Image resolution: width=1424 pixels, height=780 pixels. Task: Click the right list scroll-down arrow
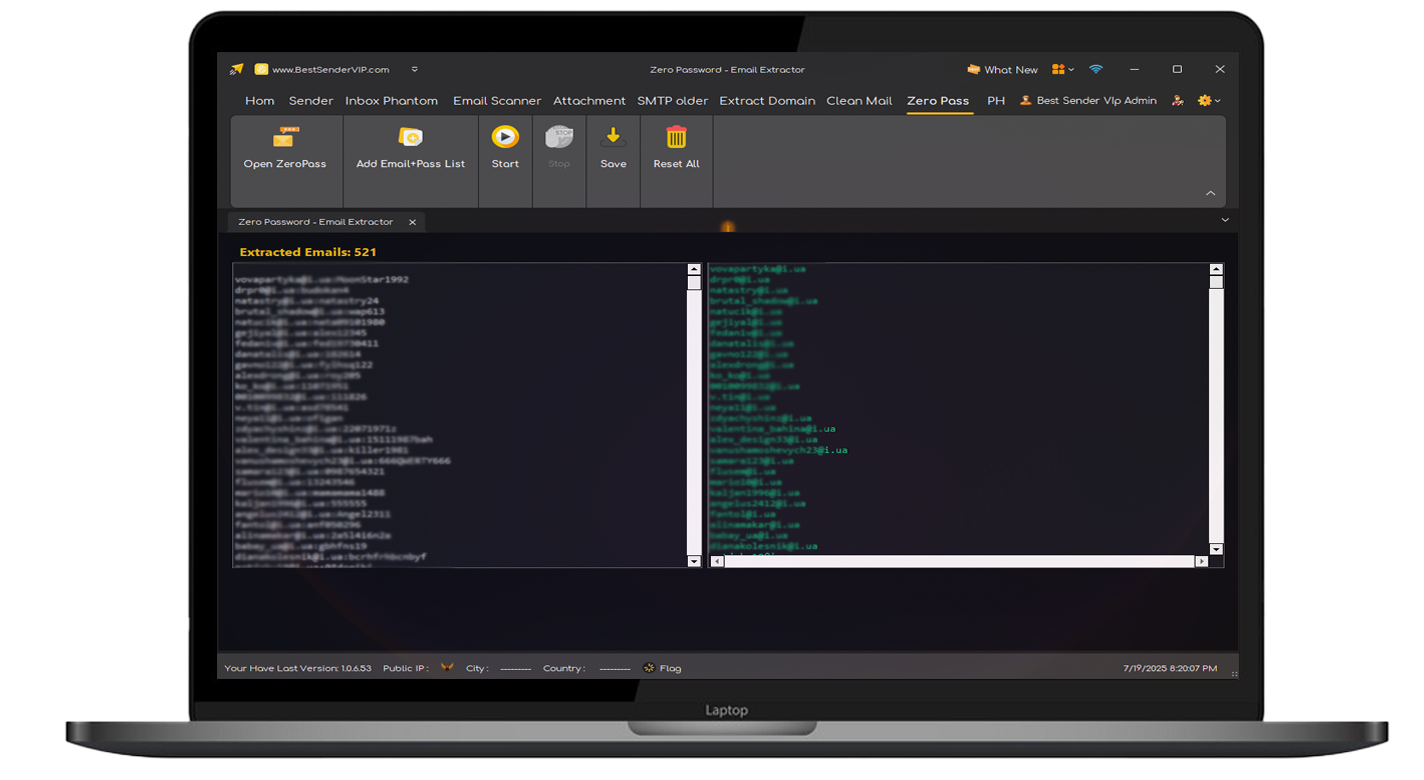[1216, 549]
